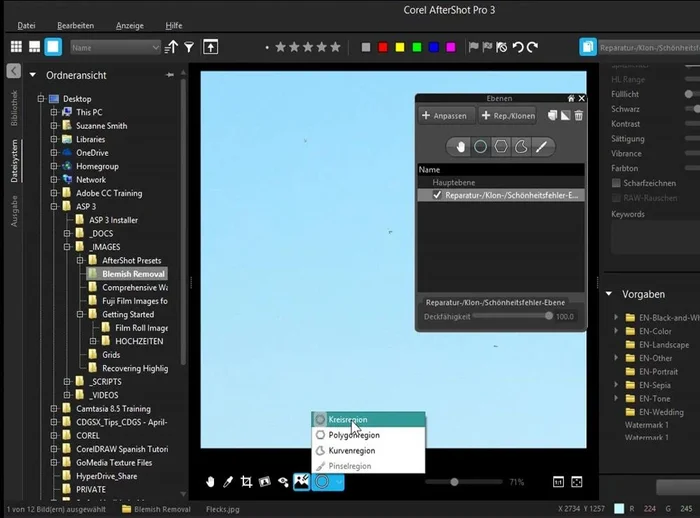The height and width of the screenshot is (518, 700).
Task: Choose Polygonregion from the popup menu
Action: tap(353, 436)
